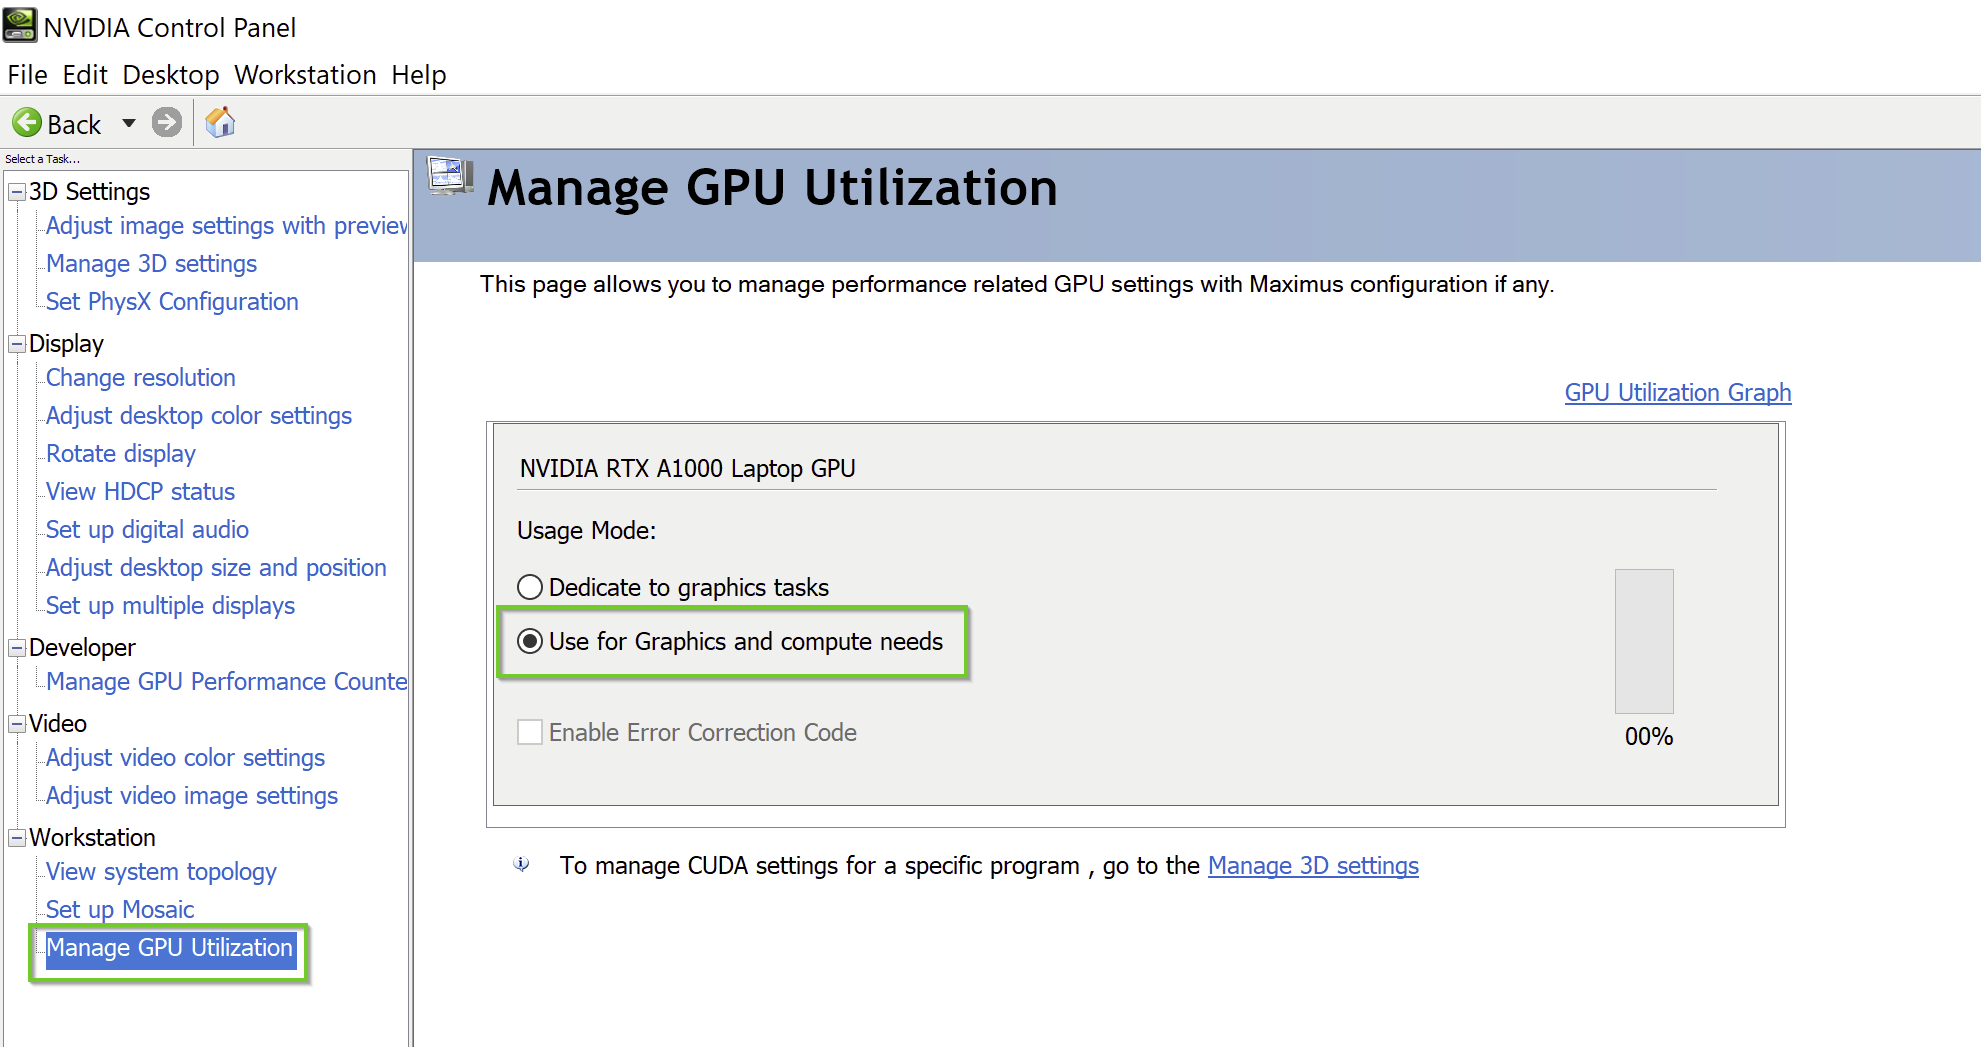This screenshot has height=1047, width=1981.
Task: Collapse the Workstation tree node
Action: pos(17,838)
